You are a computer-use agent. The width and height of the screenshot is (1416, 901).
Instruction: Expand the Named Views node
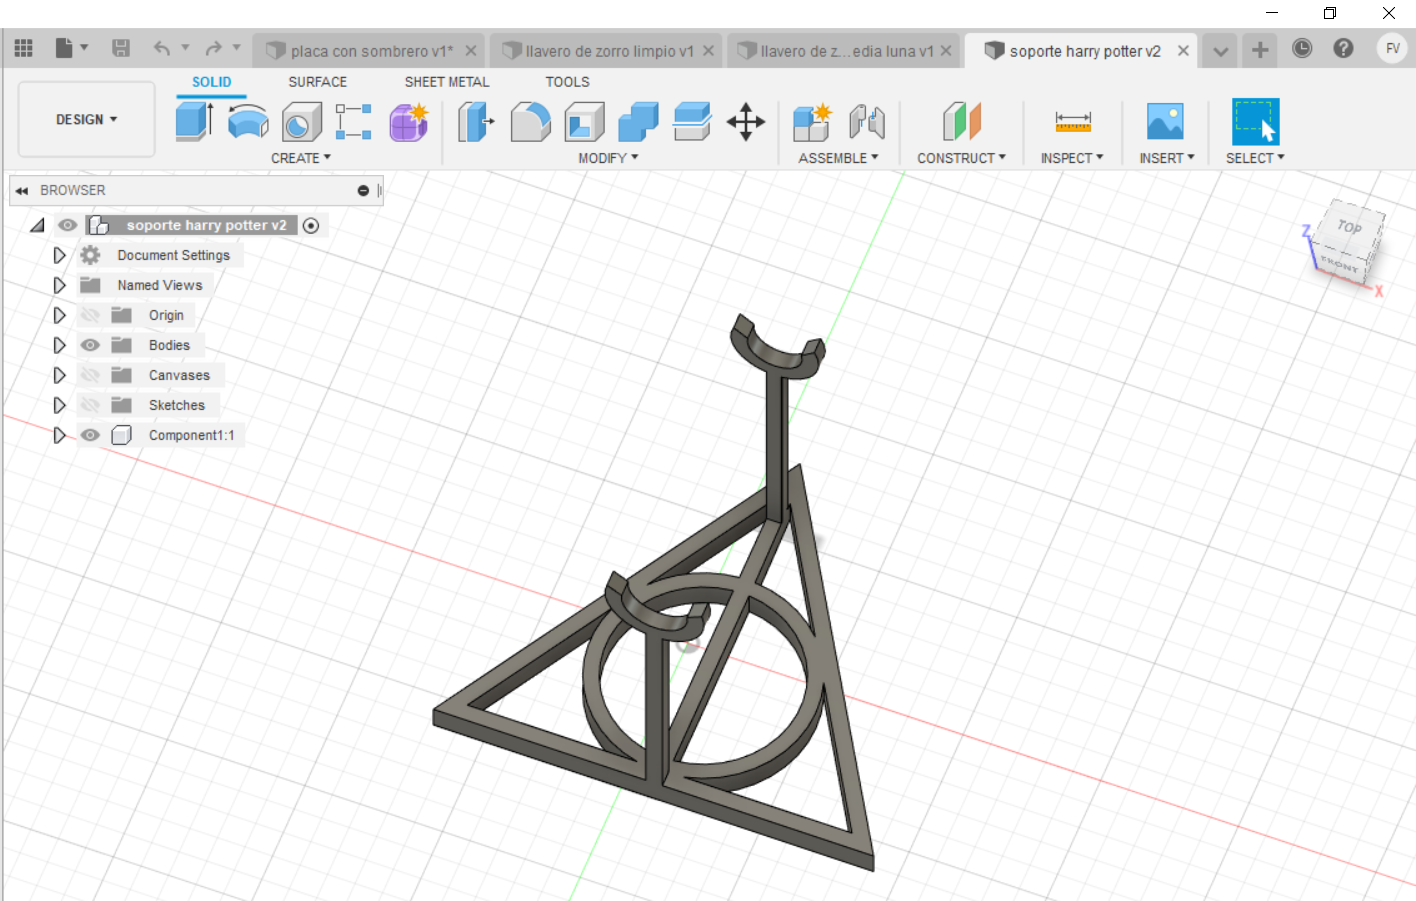pyautogui.click(x=59, y=285)
